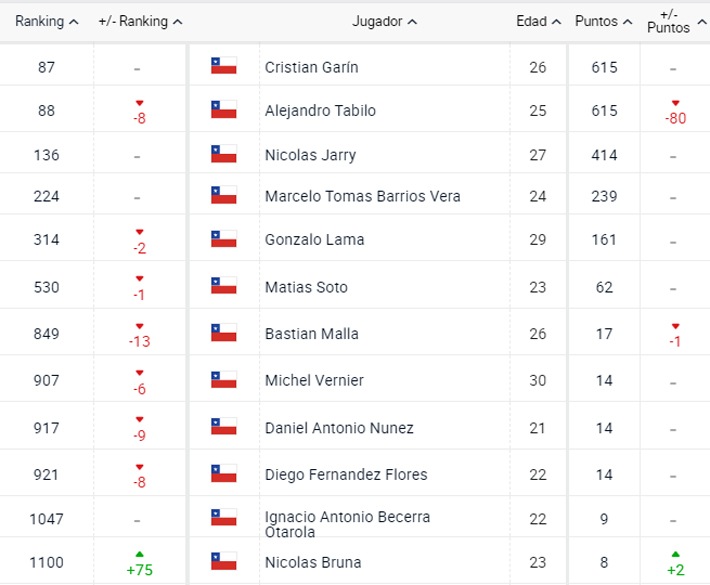Click the flag icon beside Bastian Malla
The height and width of the screenshot is (585, 710).
click(x=222, y=333)
